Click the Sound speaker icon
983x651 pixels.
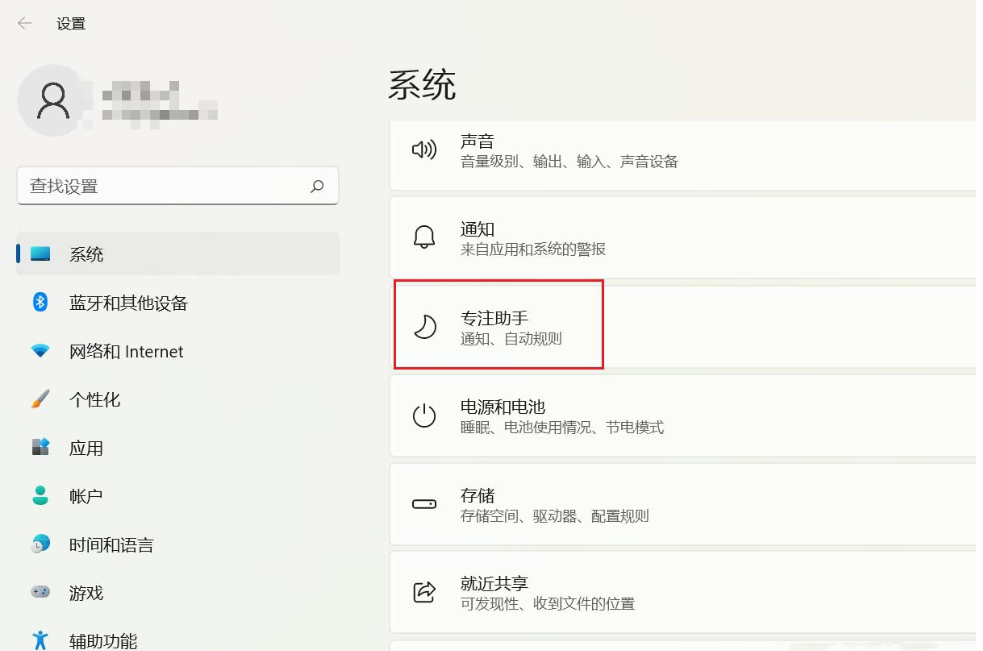[425, 151]
